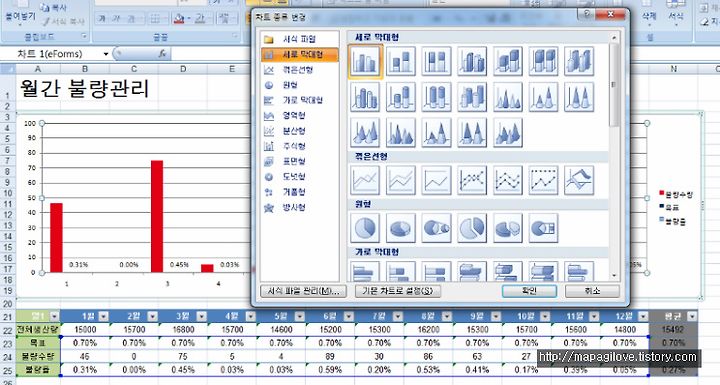Click the red 불량수량 legend entry
The height and width of the screenshot is (385, 720).
[676, 195]
